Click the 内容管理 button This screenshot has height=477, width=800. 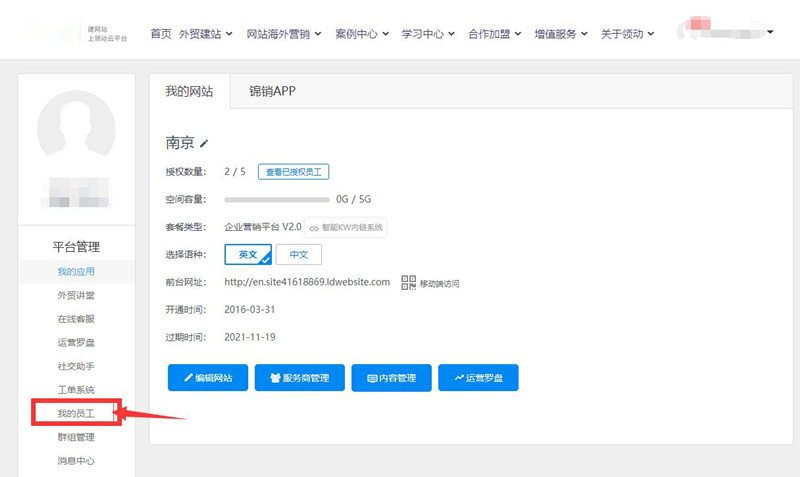click(392, 378)
